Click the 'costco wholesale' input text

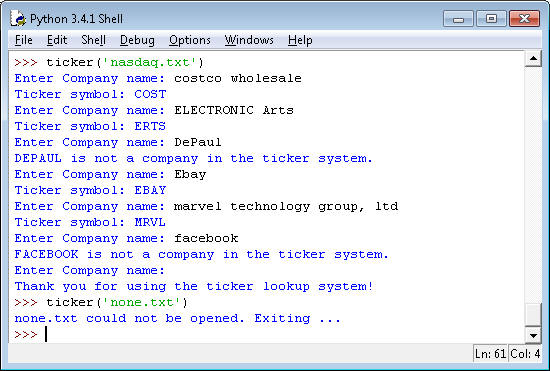[238, 78]
